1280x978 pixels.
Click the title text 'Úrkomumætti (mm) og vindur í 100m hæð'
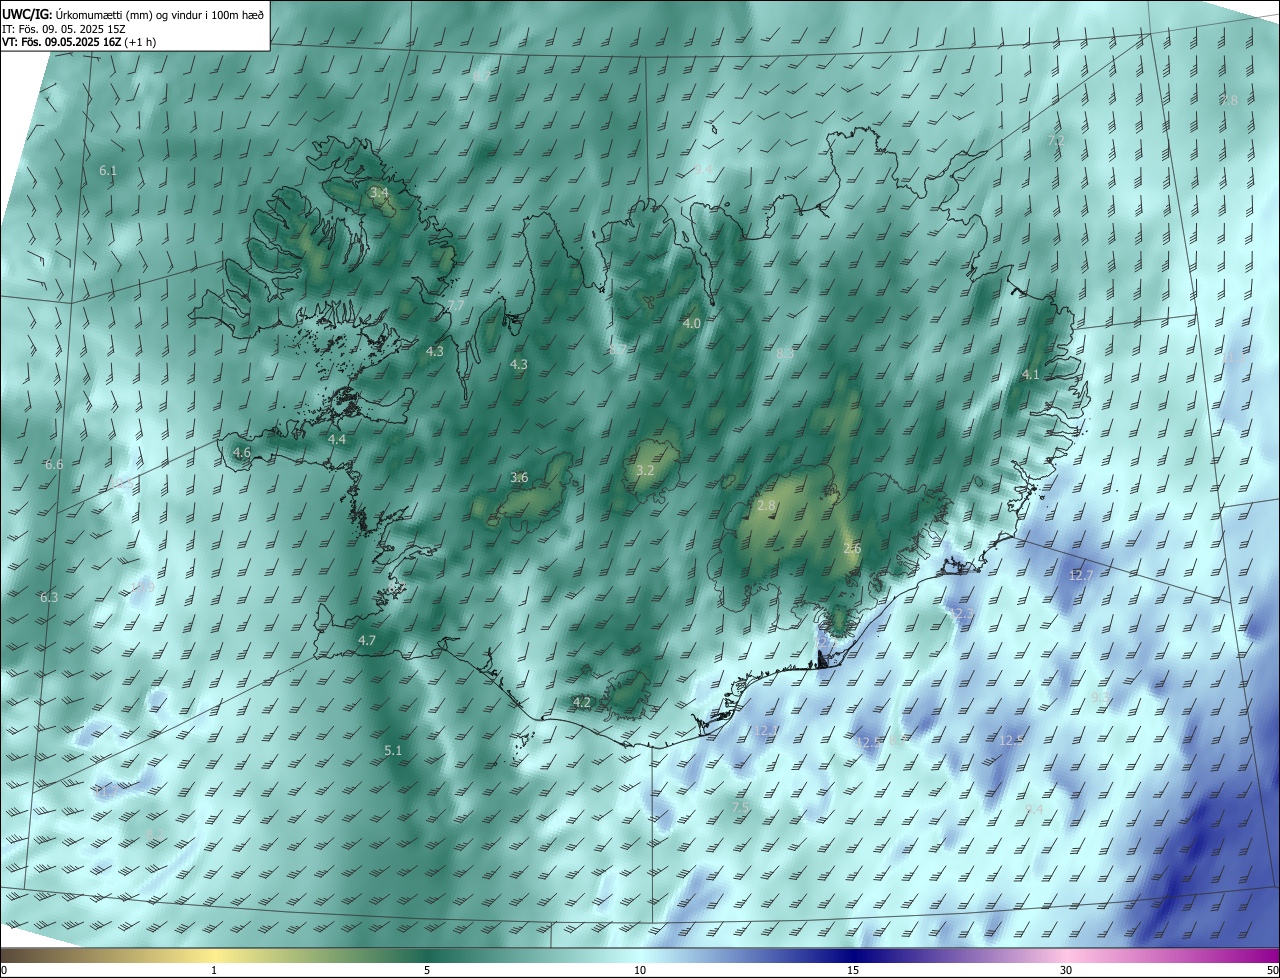162,14
